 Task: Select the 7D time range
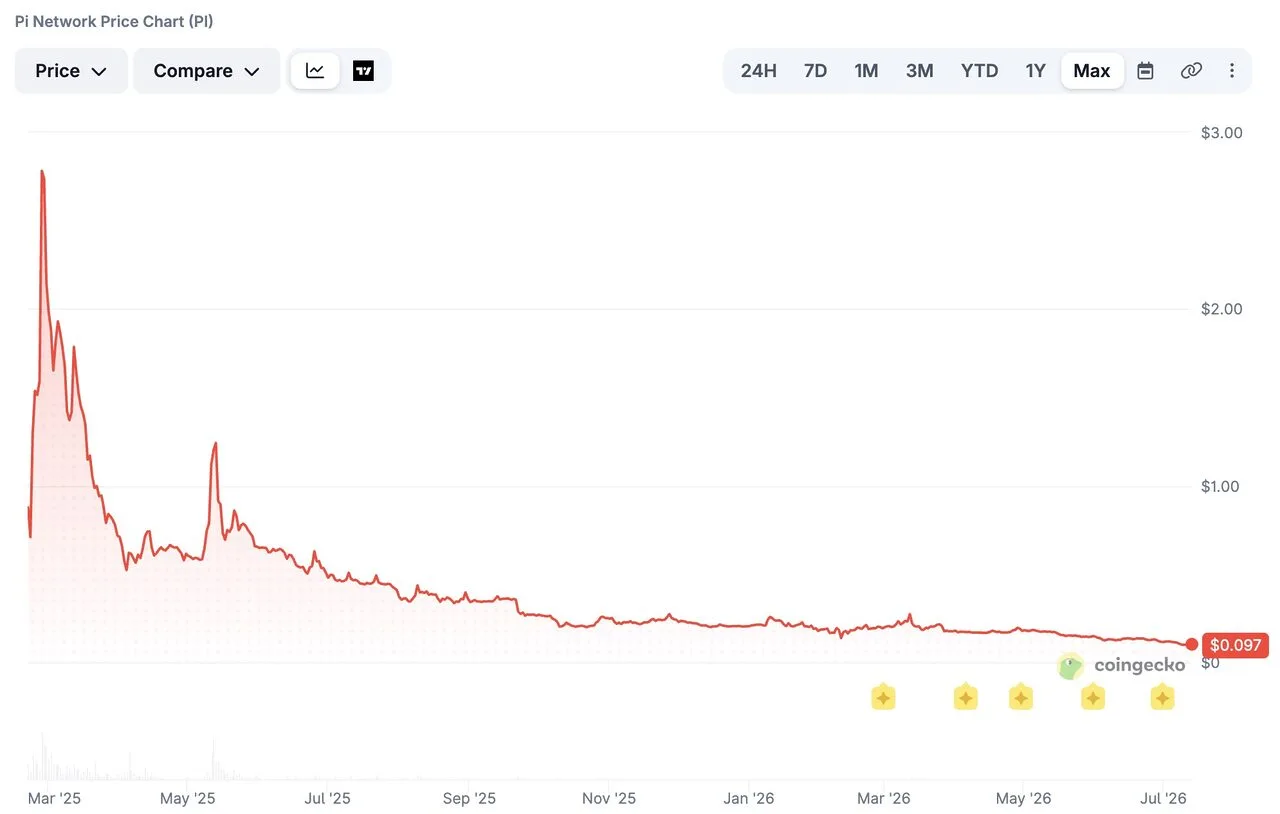(x=816, y=71)
